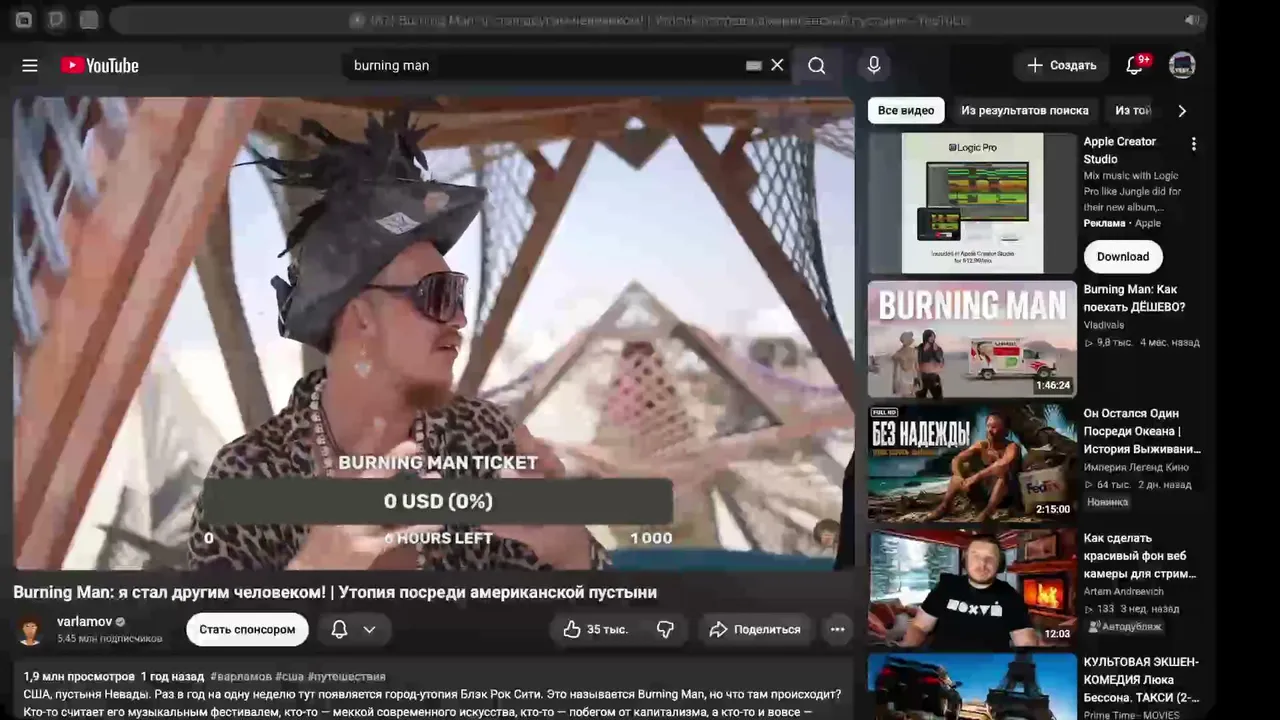
Task: Click the video player to pause
Action: 434,333
